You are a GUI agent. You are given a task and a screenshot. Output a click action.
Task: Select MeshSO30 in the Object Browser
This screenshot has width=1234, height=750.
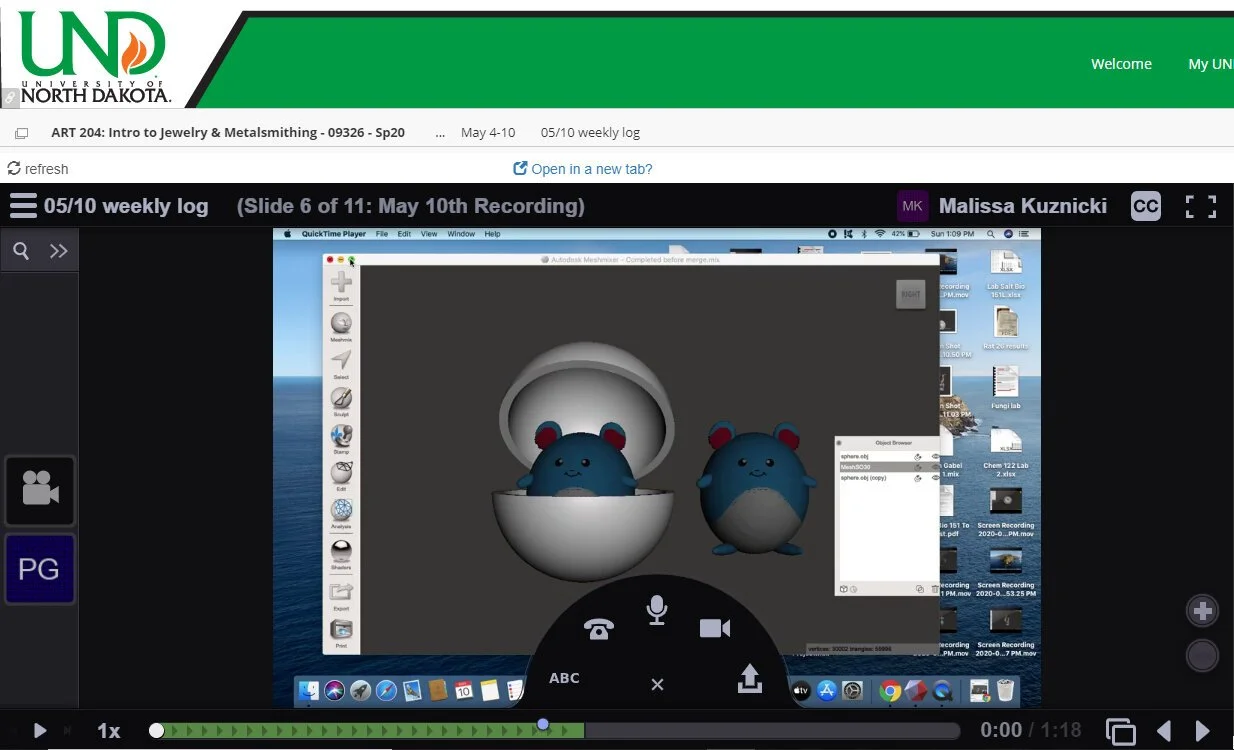(x=889, y=467)
